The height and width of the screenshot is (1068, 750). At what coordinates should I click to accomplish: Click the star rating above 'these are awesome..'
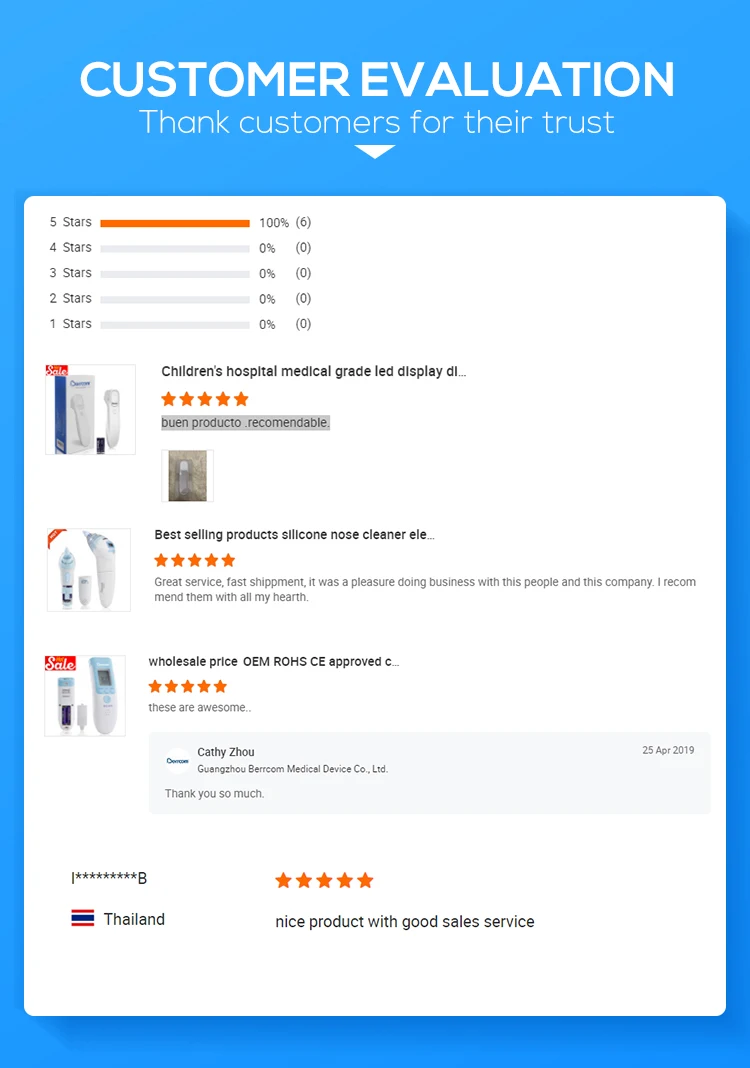coord(188,686)
